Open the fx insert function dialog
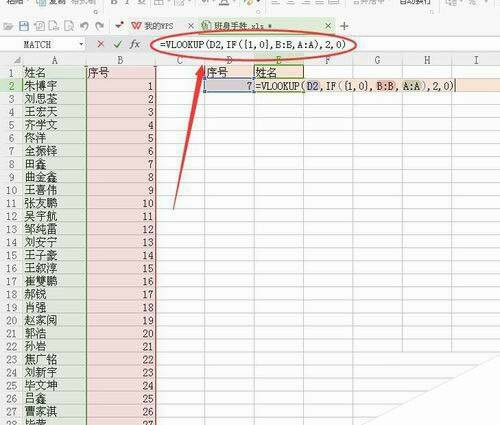Screen dimensions: 500x425 [x=134, y=44]
